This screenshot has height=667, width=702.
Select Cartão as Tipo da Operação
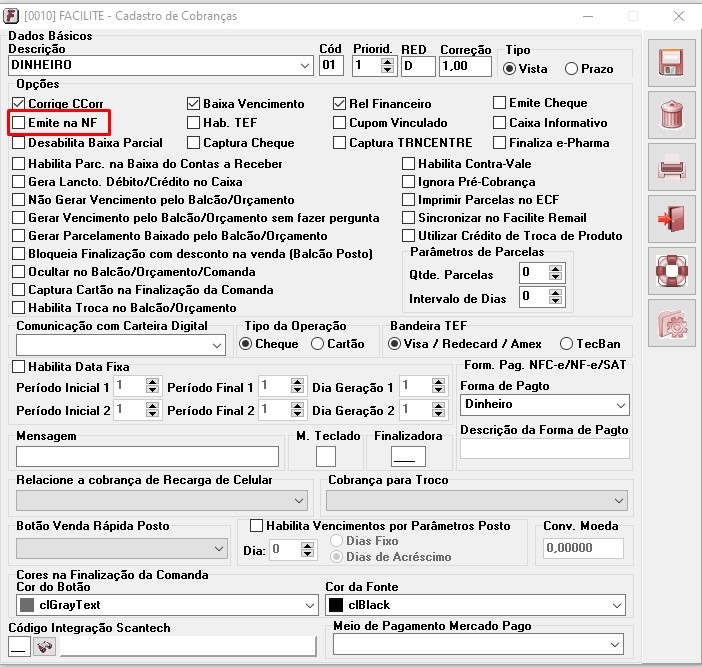click(317, 344)
